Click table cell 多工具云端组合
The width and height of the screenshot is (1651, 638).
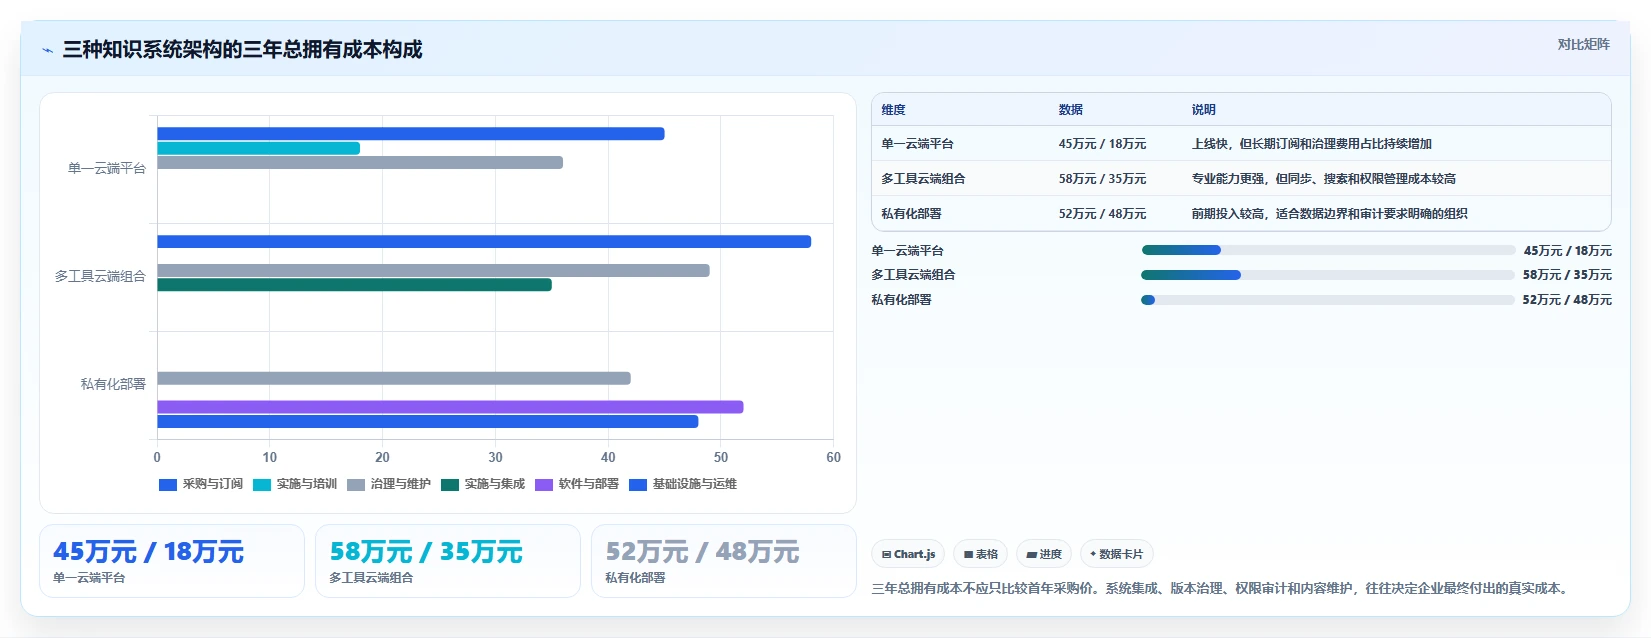click(923, 179)
